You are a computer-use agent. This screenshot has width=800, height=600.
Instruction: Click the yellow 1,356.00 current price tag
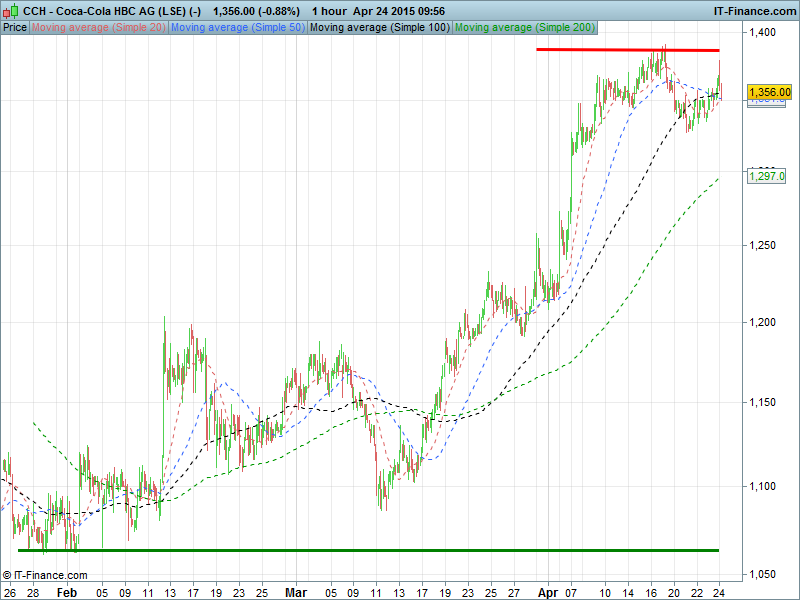(770, 92)
